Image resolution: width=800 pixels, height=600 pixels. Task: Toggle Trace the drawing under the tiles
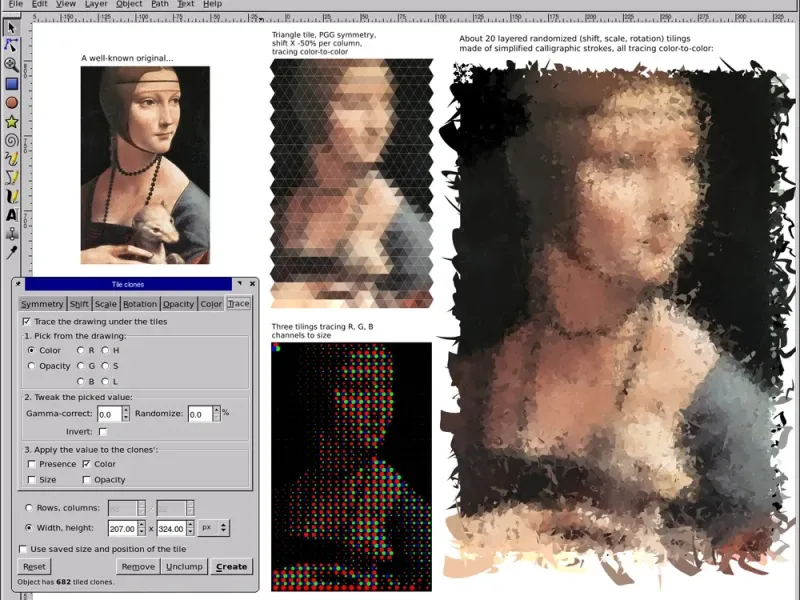pyautogui.click(x=27, y=321)
